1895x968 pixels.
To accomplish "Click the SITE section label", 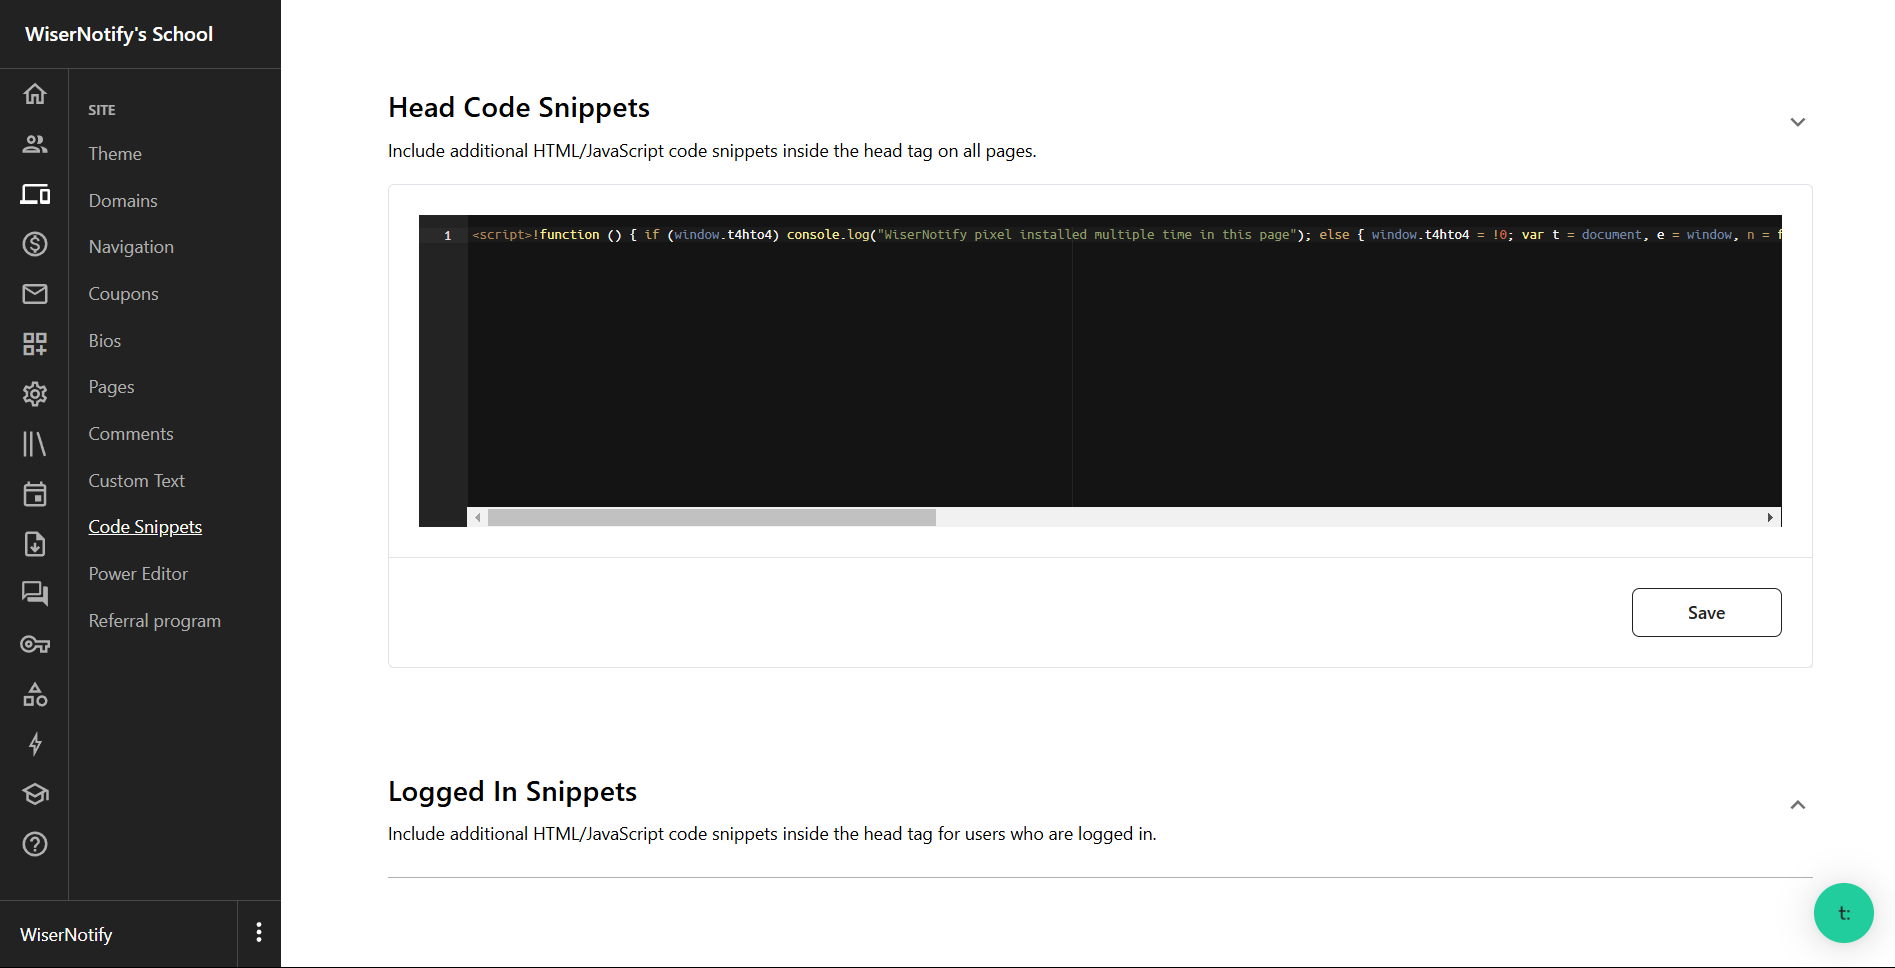I will pyautogui.click(x=102, y=110).
